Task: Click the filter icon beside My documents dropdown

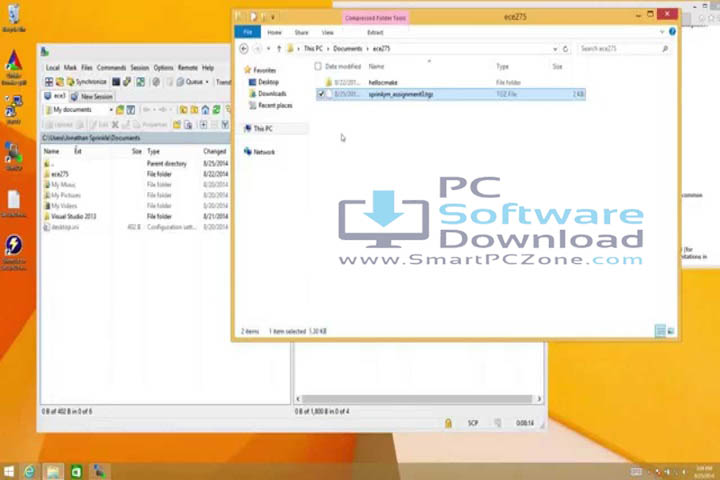Action: point(131,109)
